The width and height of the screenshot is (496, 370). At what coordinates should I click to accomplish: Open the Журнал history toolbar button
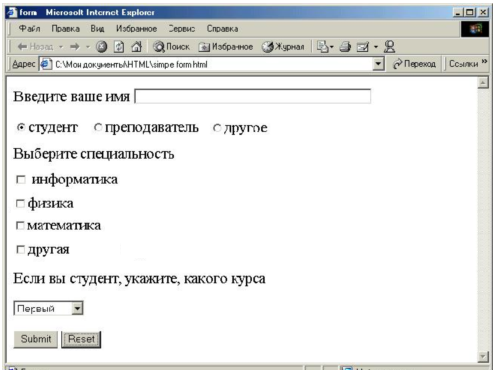point(283,47)
